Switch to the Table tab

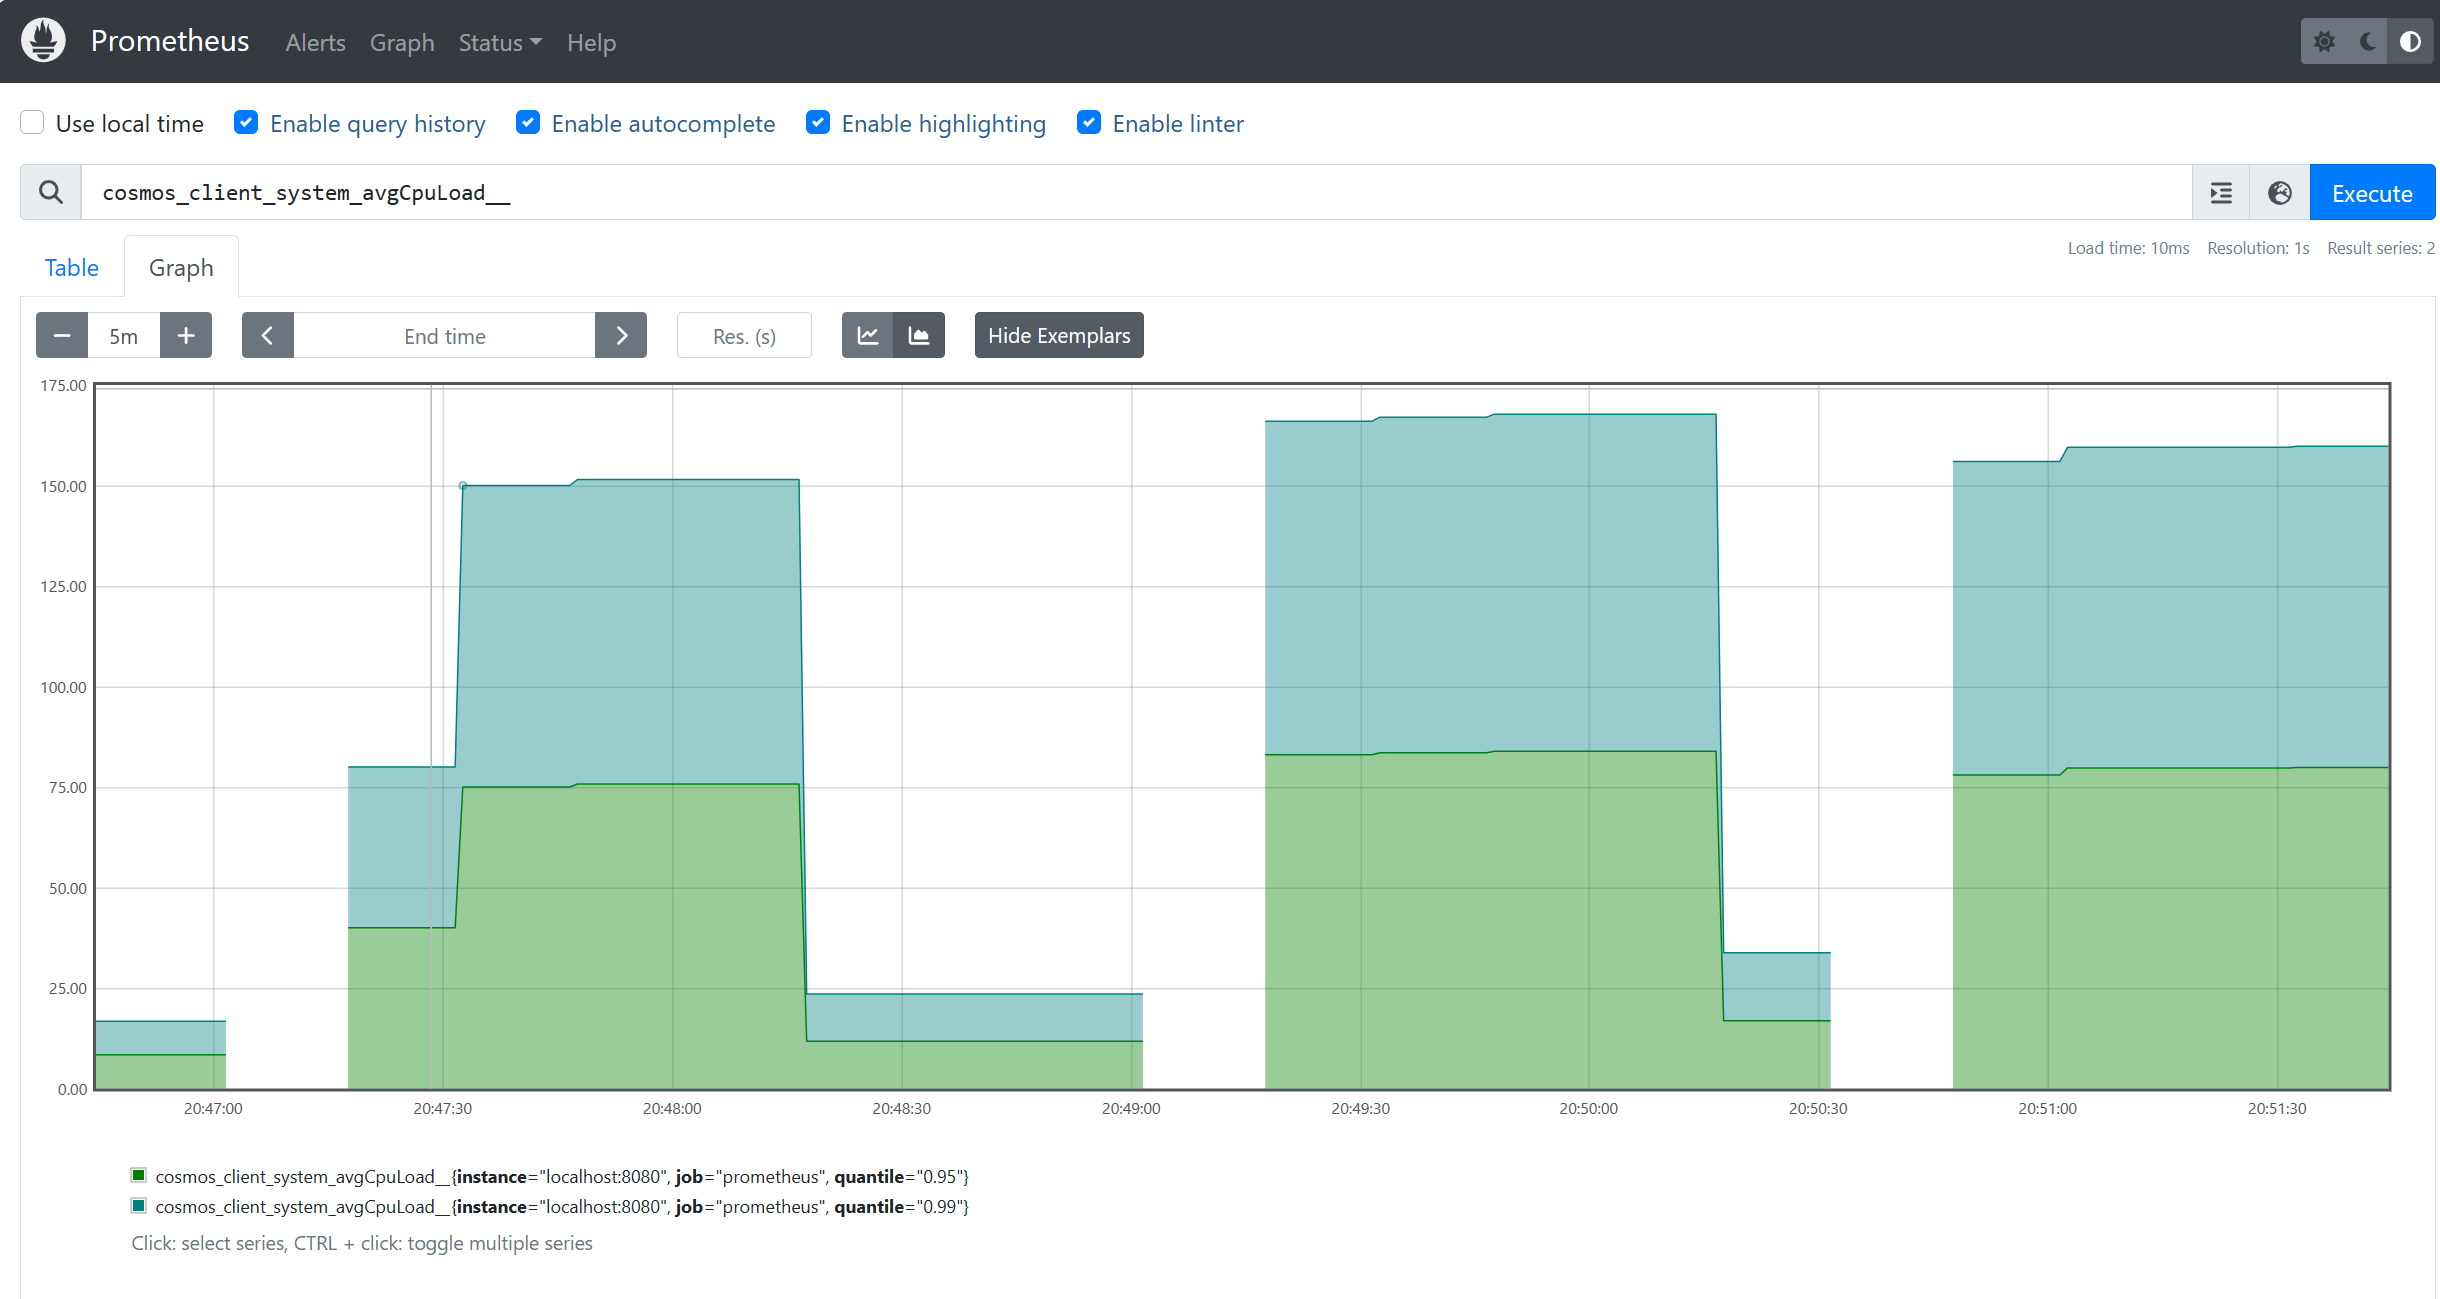[72, 268]
